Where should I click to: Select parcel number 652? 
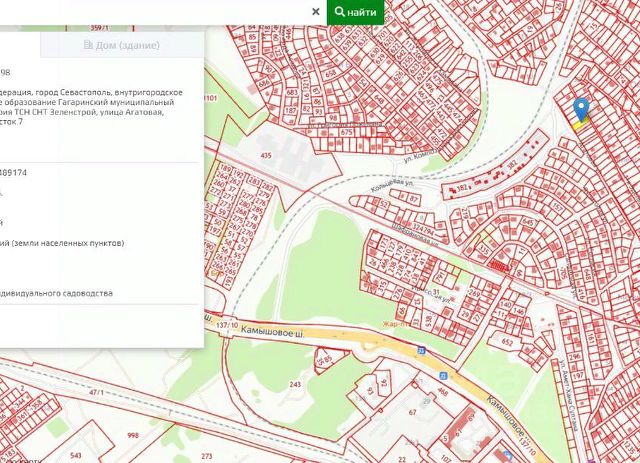[507, 342]
